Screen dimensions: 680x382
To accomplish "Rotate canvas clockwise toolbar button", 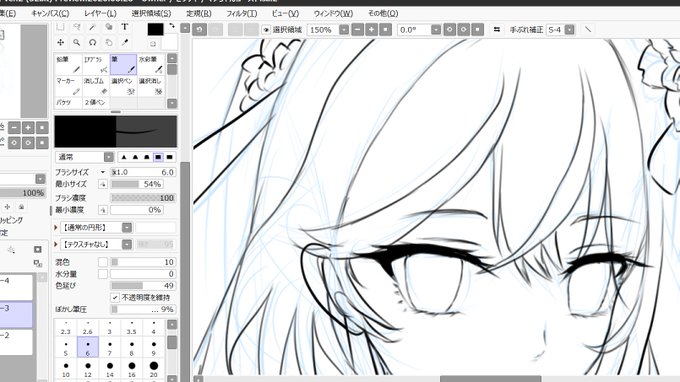I will click(x=463, y=29).
